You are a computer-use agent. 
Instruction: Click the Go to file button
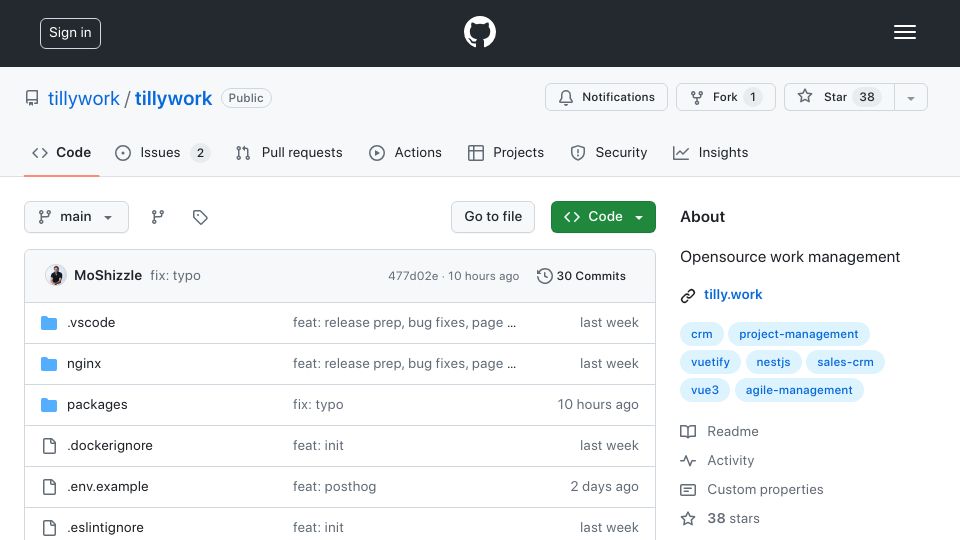coord(493,217)
